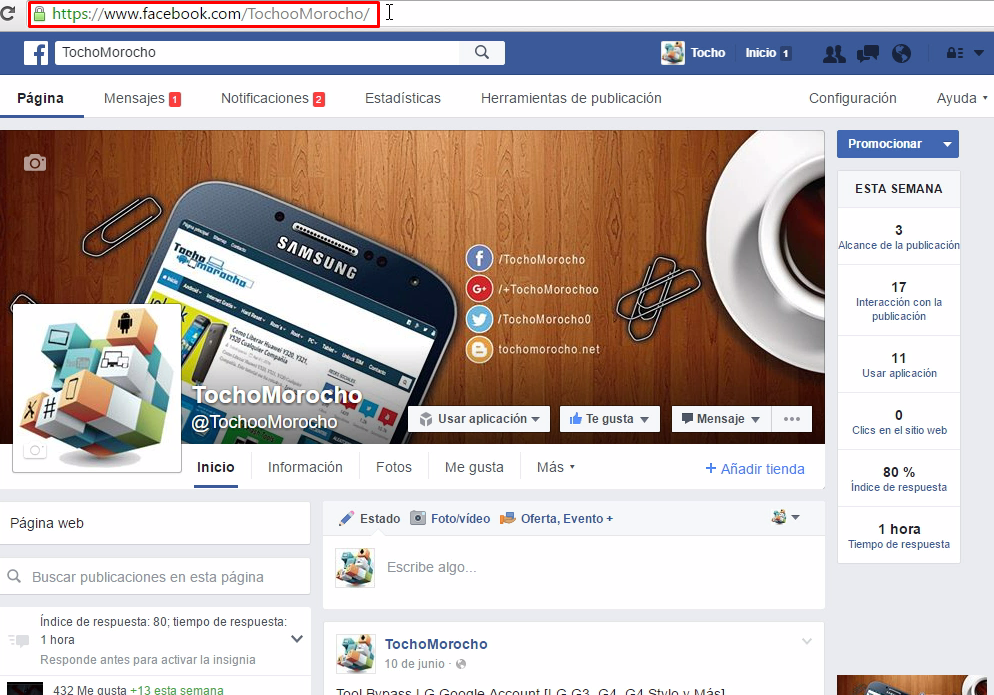Open Herramientas de publicación tab
Image resolution: width=994 pixels, height=695 pixels.
tap(571, 98)
